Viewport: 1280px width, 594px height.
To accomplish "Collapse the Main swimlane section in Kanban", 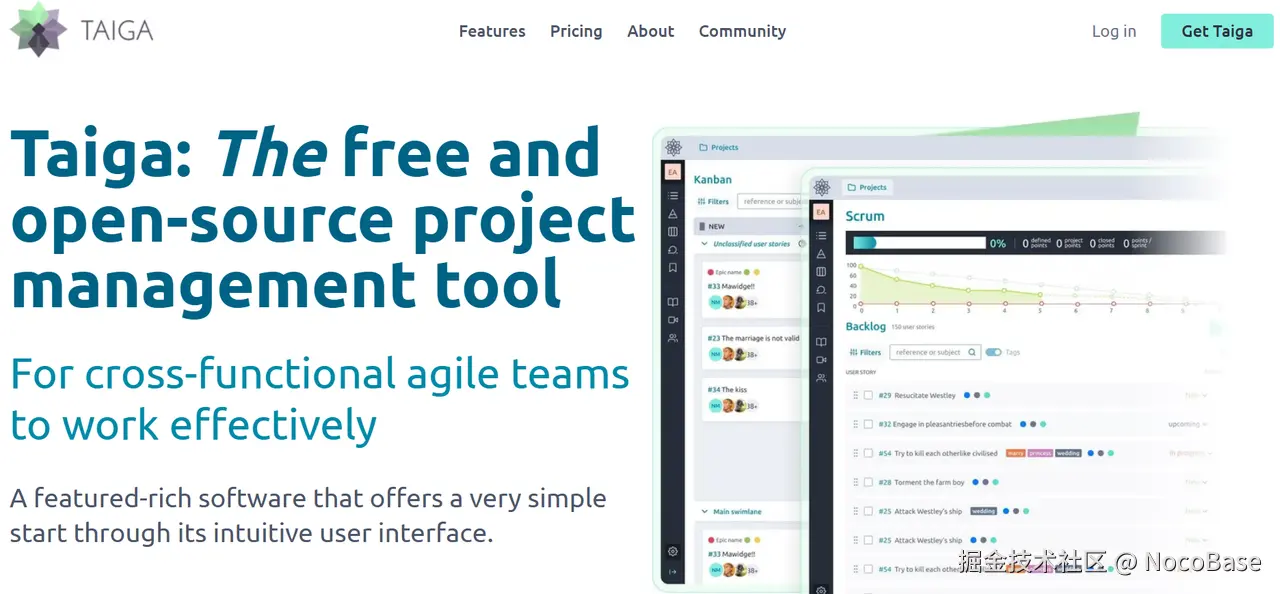I will pyautogui.click(x=704, y=511).
